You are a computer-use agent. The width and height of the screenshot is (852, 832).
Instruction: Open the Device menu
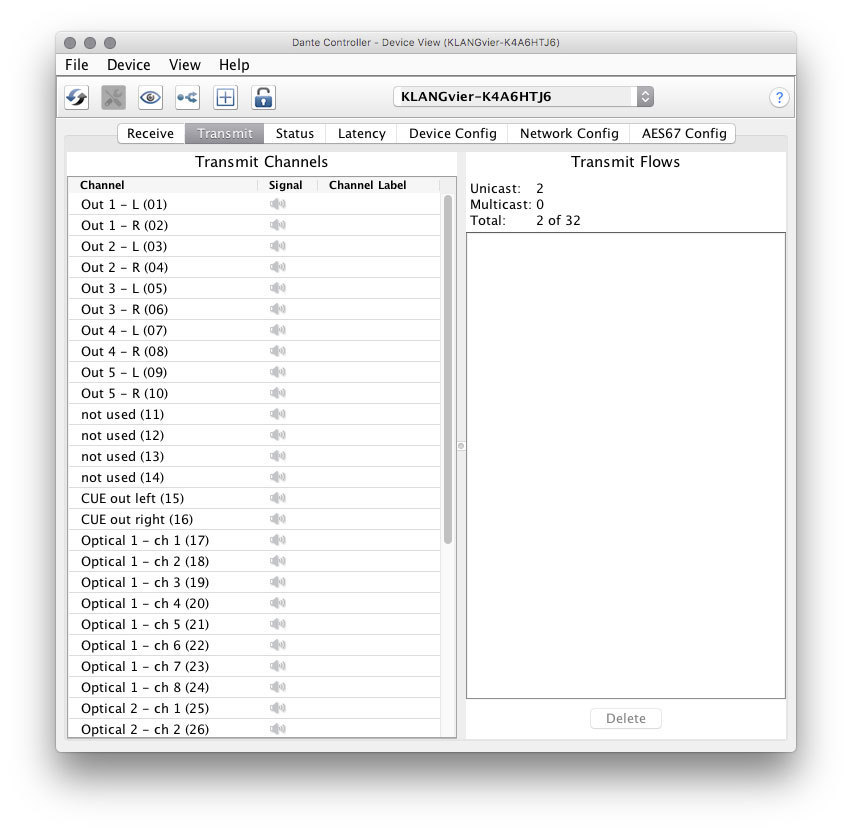point(129,65)
